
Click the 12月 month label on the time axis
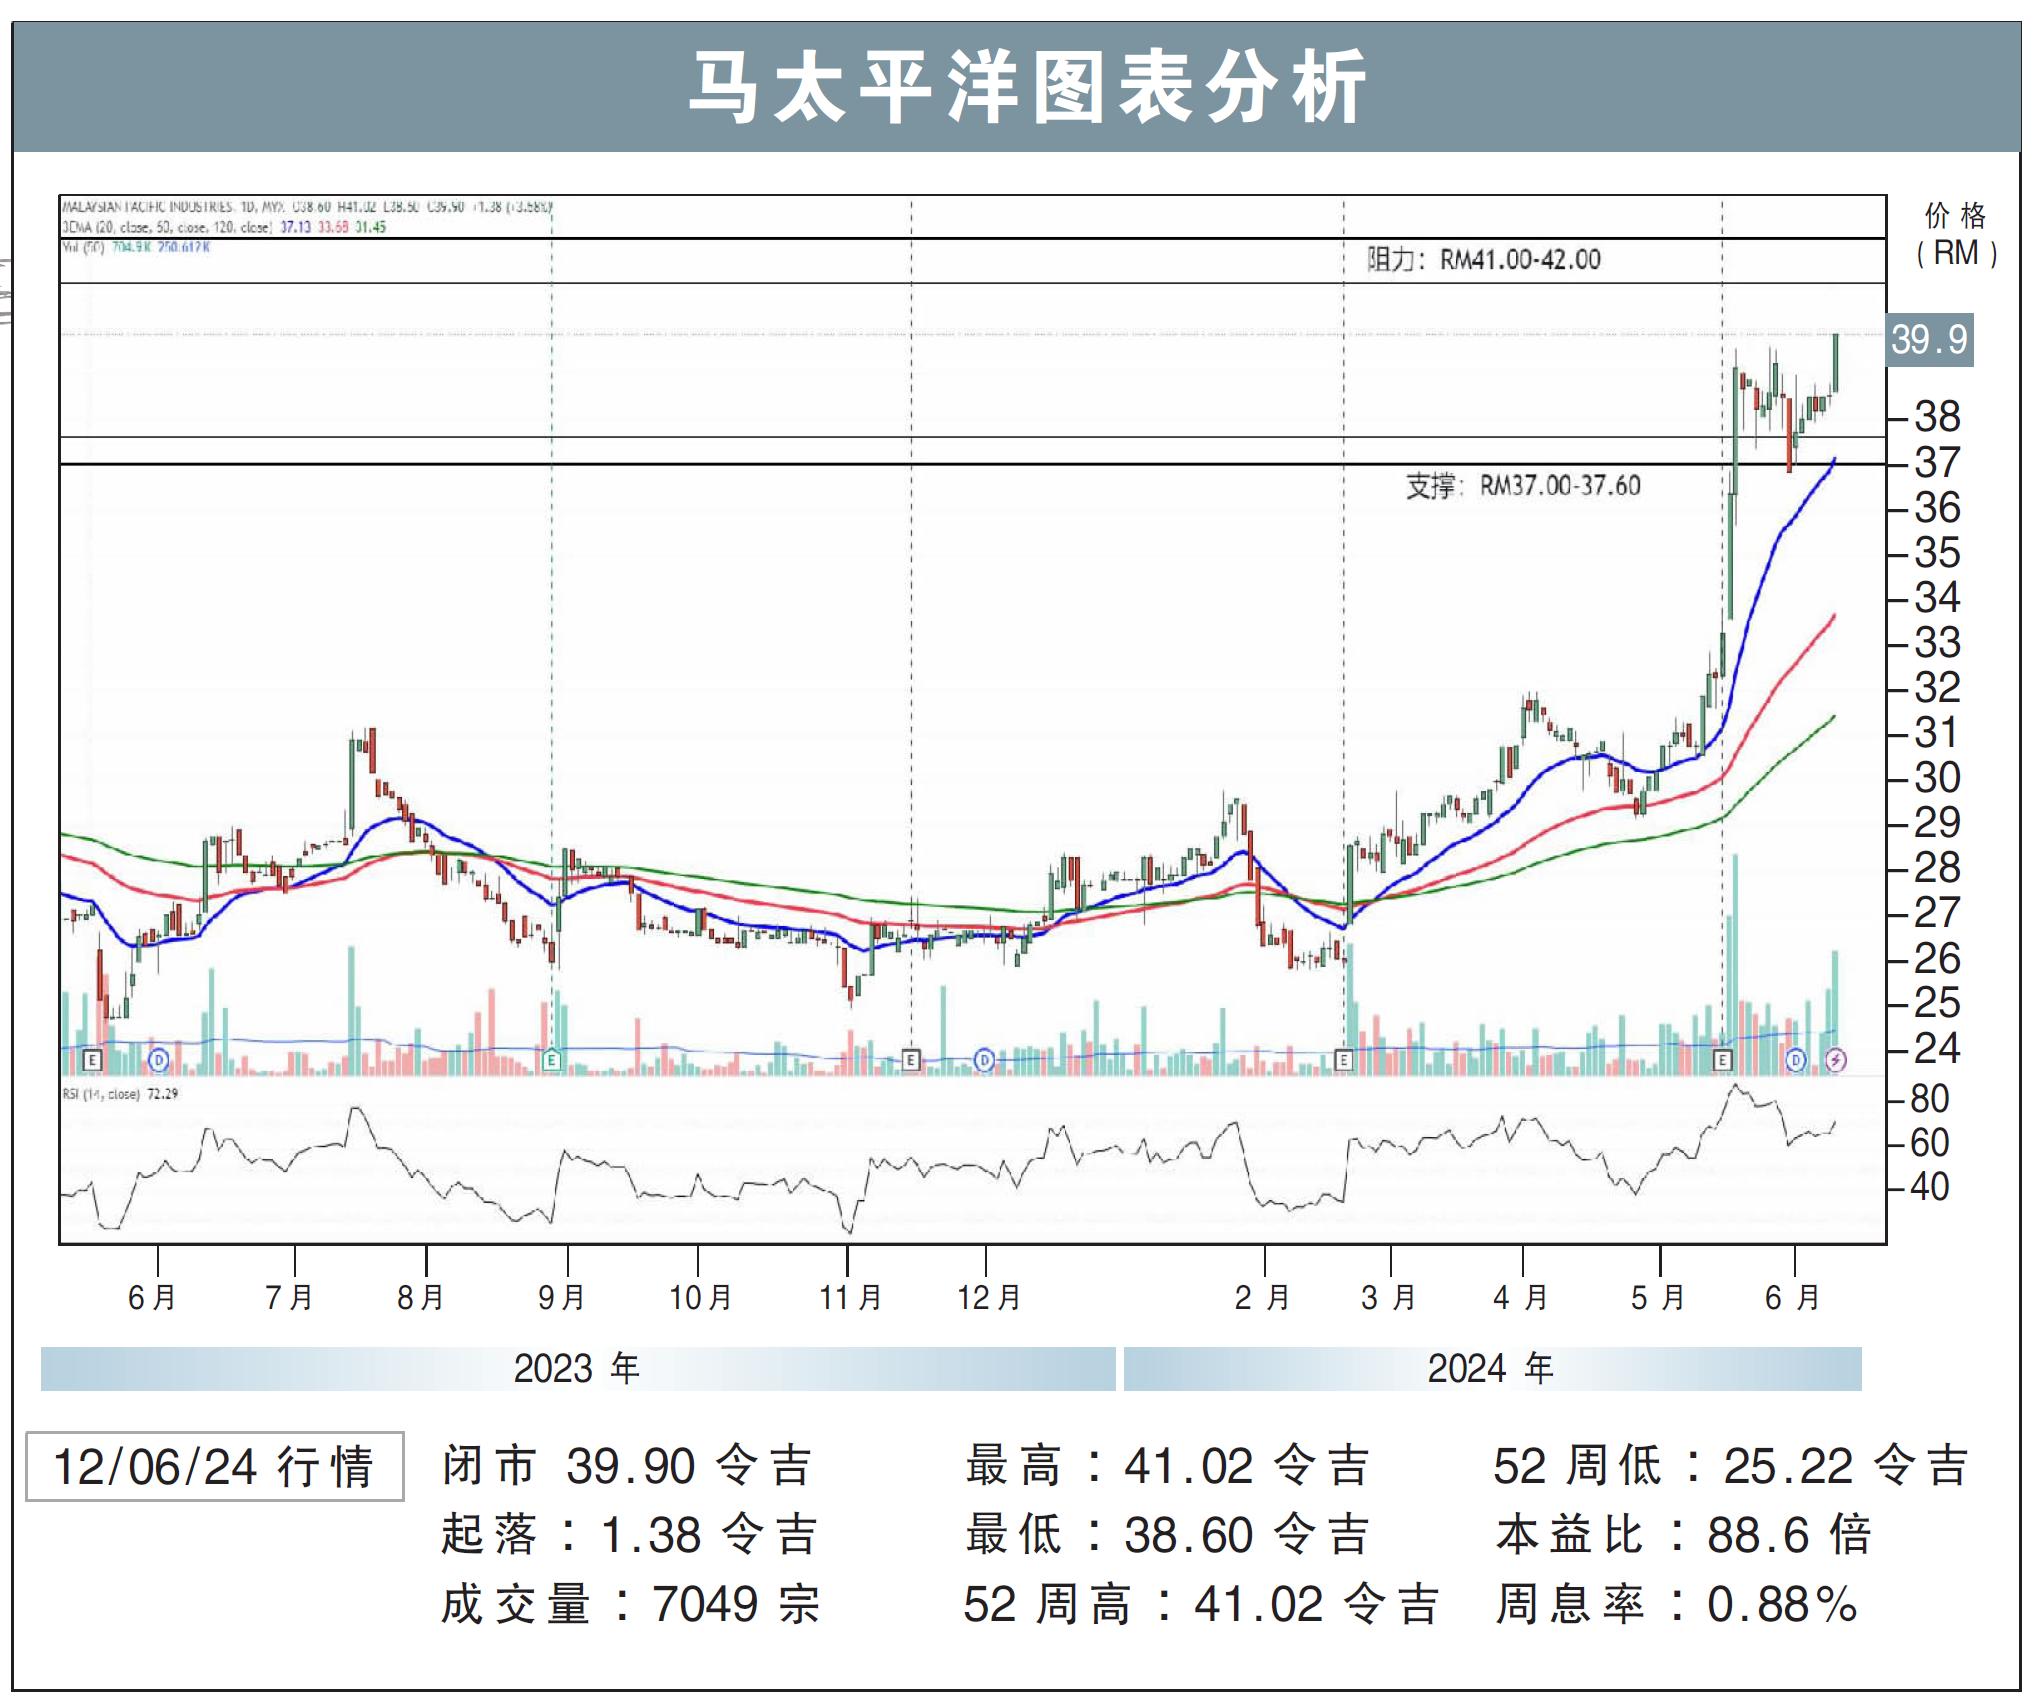[x=989, y=1298]
